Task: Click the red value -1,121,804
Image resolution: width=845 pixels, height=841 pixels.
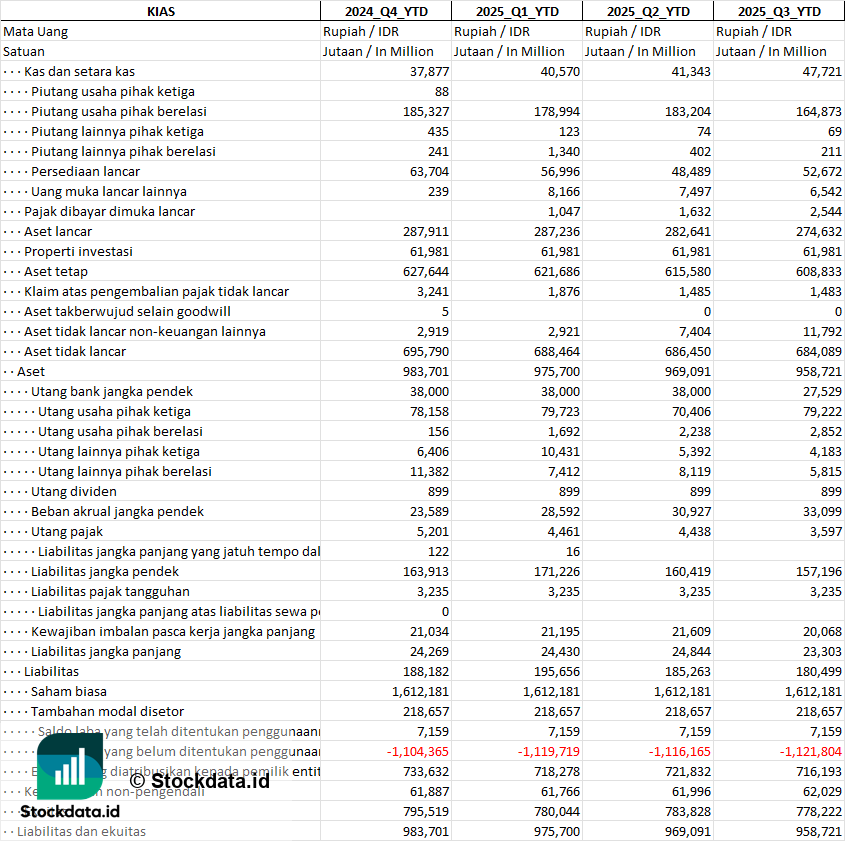Action: click(x=811, y=752)
